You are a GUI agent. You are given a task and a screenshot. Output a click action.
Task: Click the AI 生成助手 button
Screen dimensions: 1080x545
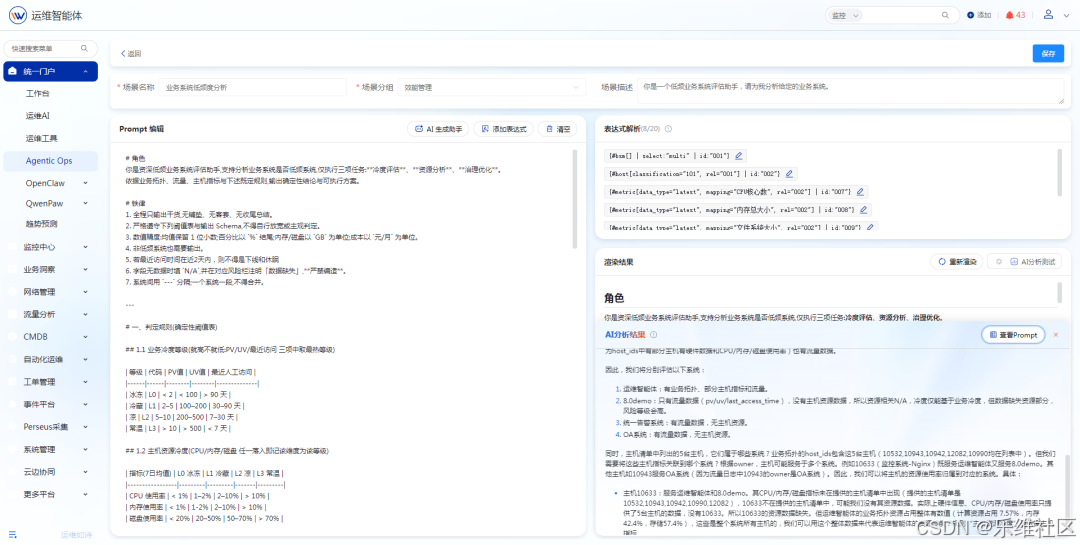(438, 129)
